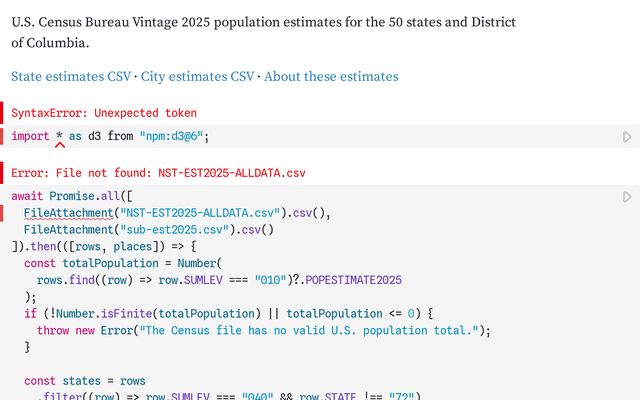Click the 'await Promise.all([' line
Image resolution: width=640 pixels, height=400 pixels.
(x=72, y=196)
